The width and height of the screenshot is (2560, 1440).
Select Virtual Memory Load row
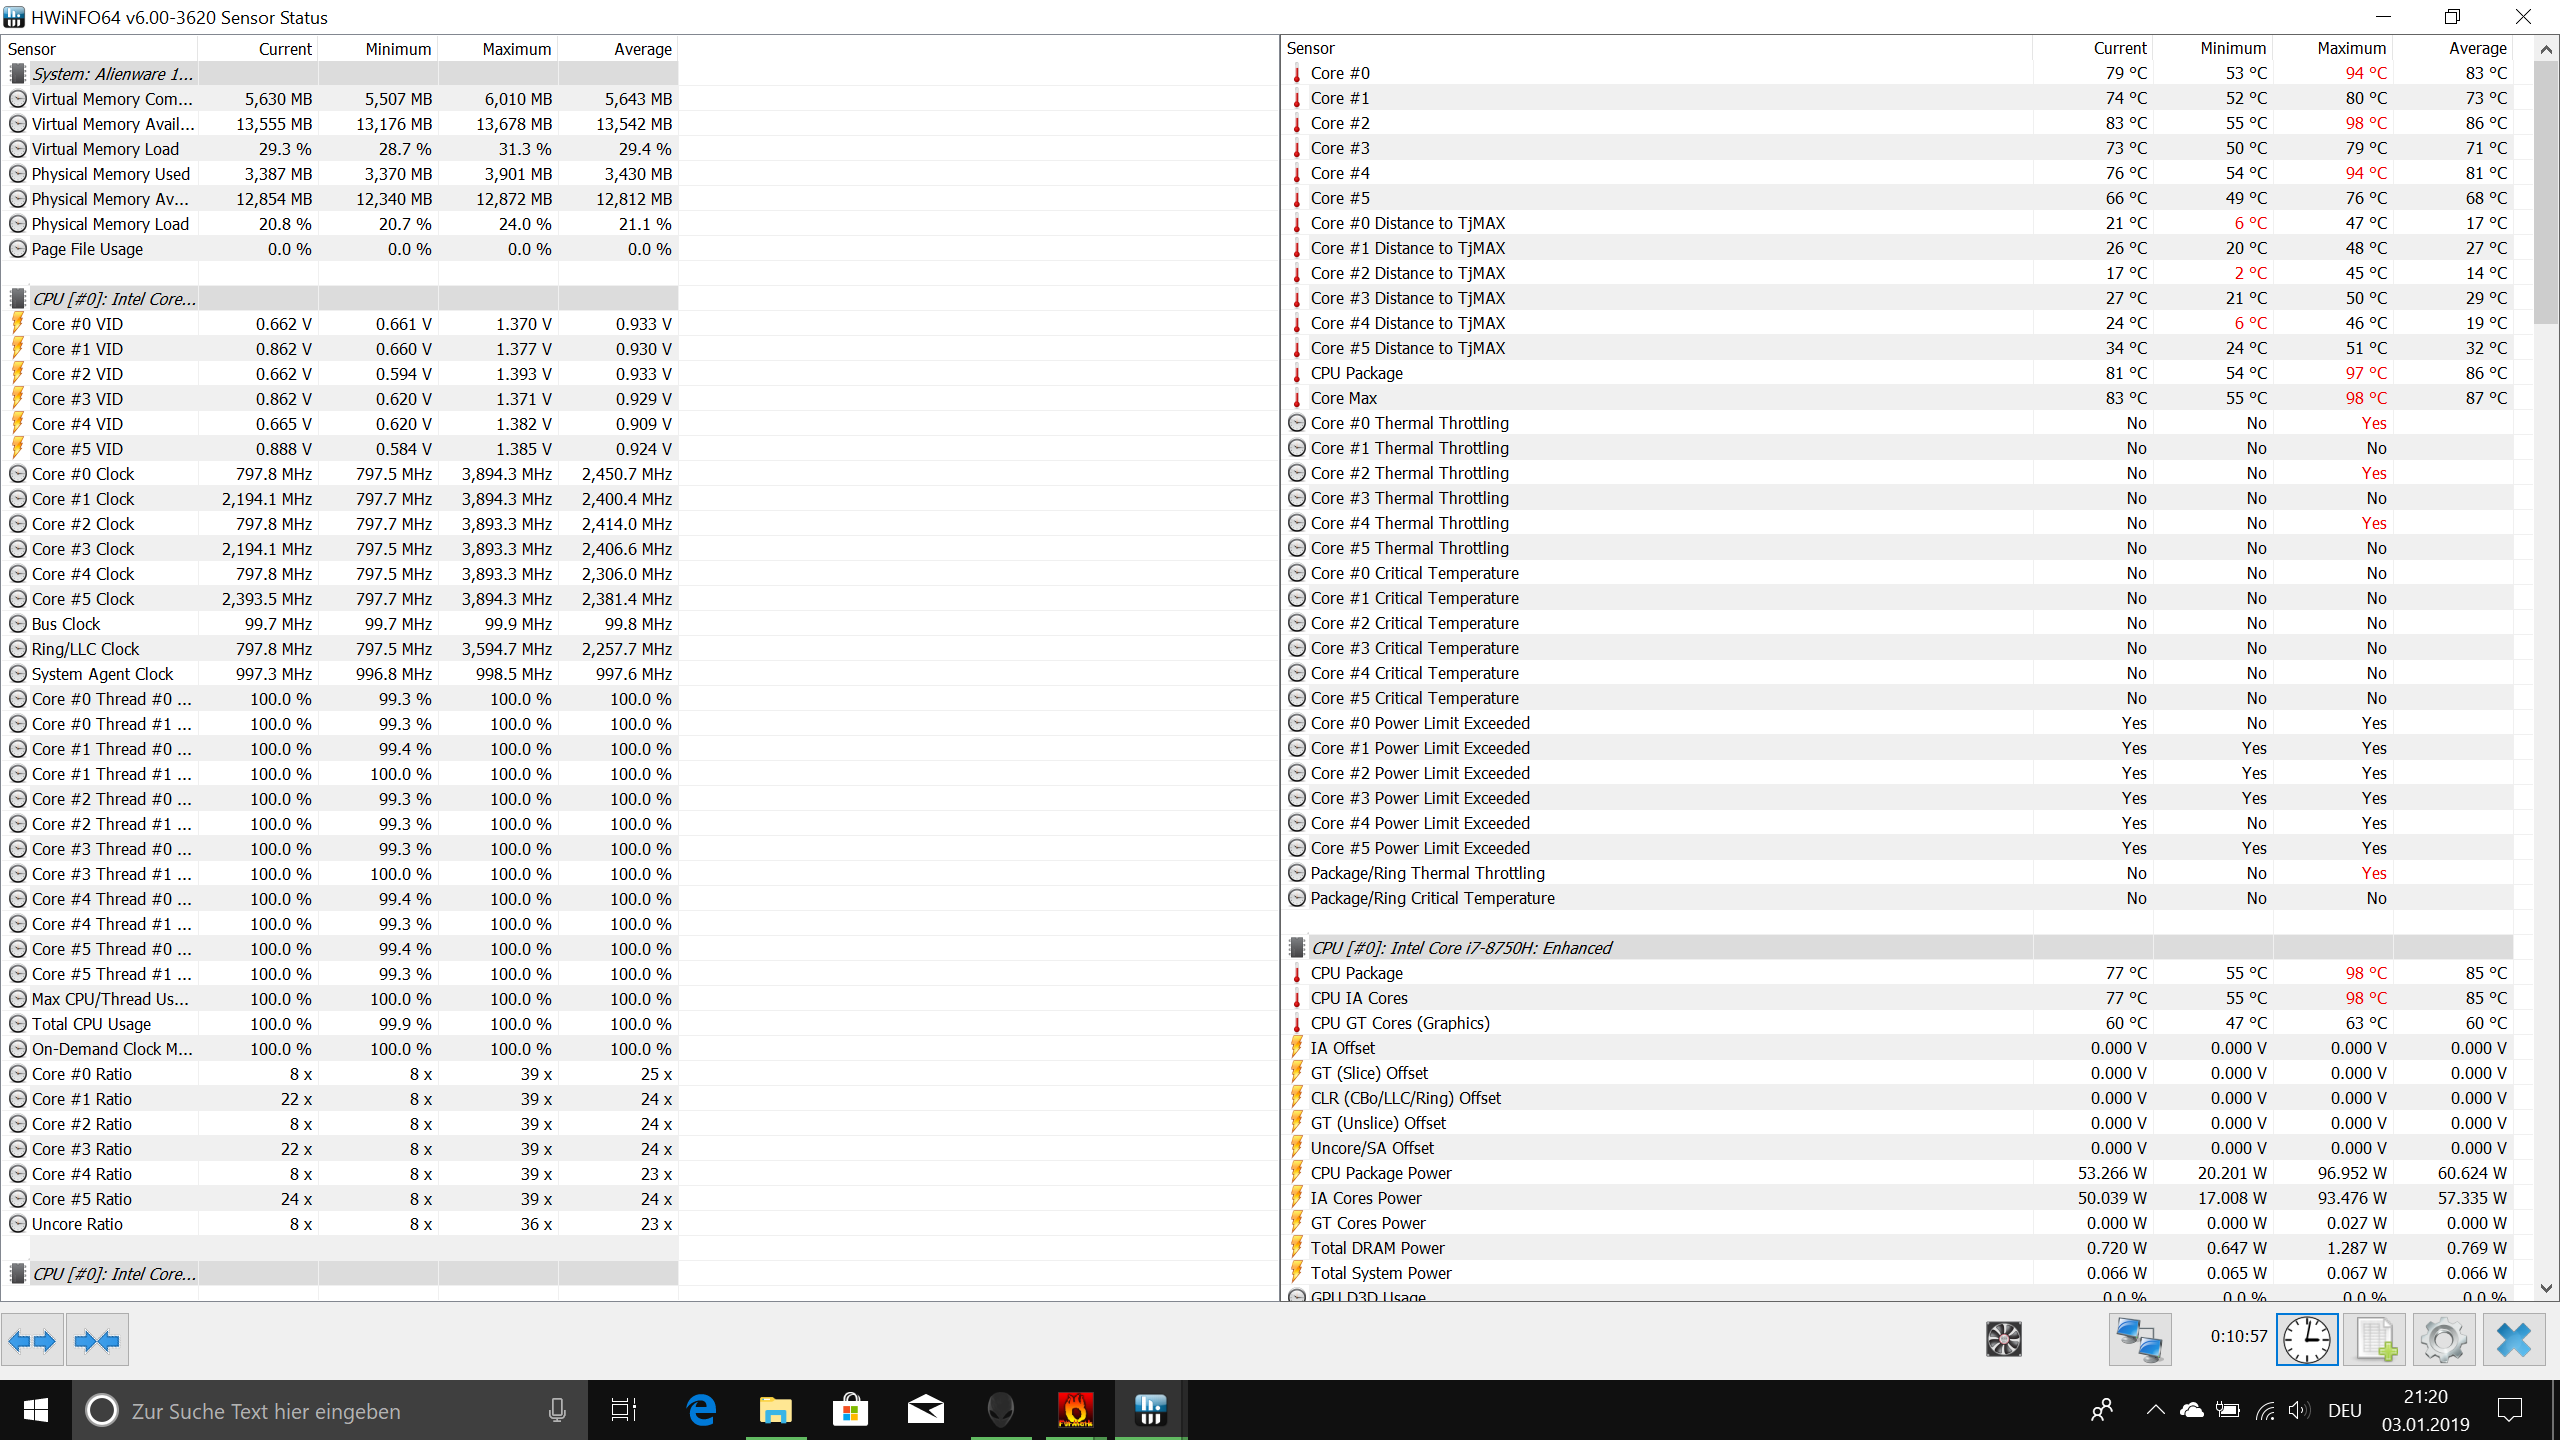click(340, 149)
